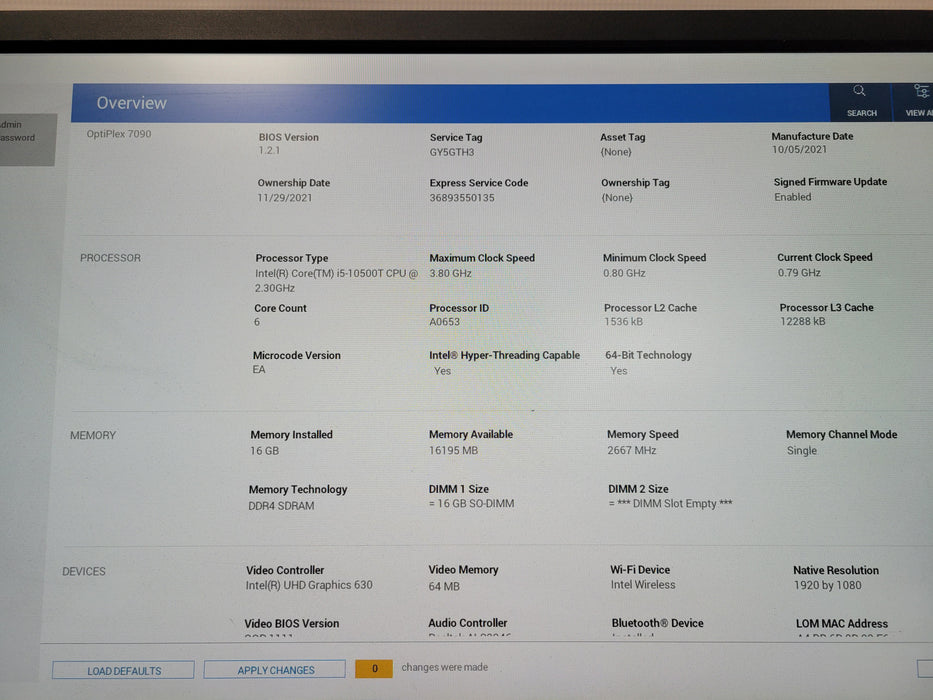Click the Express Service Code 36893550135
This screenshot has width=933, height=700.
[x=462, y=198]
